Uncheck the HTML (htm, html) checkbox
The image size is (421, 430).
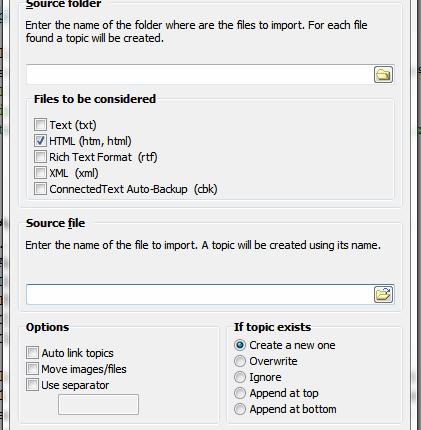pos(40,141)
